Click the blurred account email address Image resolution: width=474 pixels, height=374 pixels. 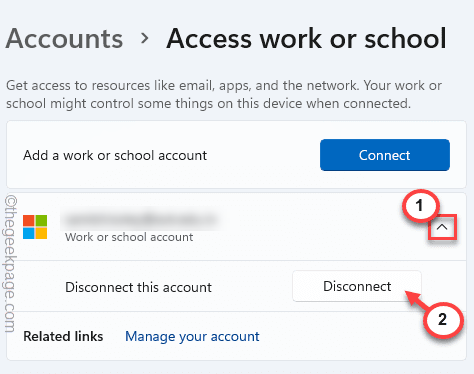click(x=141, y=220)
